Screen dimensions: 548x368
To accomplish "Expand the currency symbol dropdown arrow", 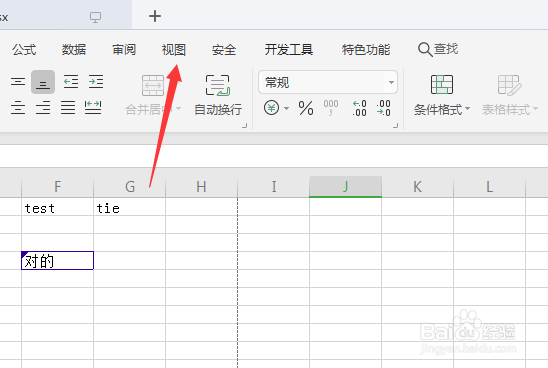I will coord(287,109).
